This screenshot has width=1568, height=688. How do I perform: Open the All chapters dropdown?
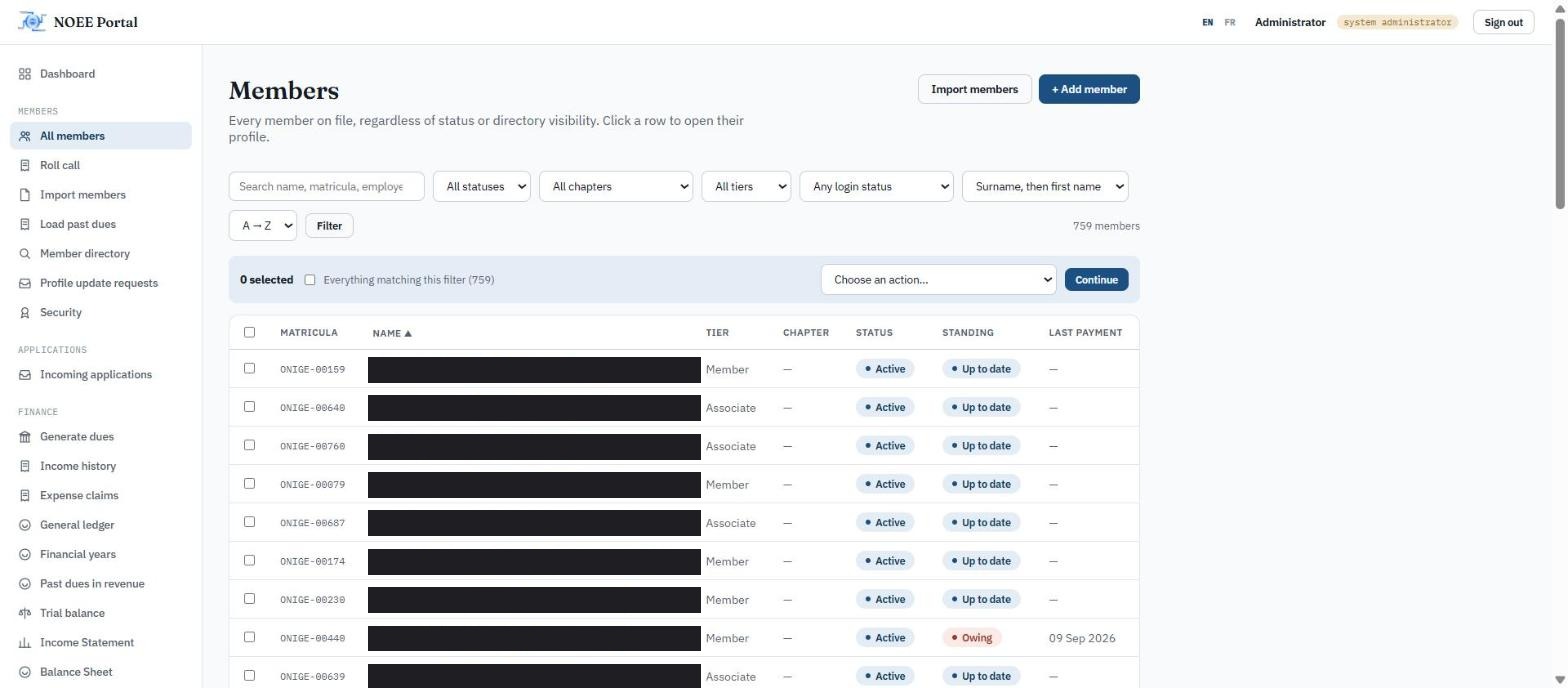pos(616,186)
